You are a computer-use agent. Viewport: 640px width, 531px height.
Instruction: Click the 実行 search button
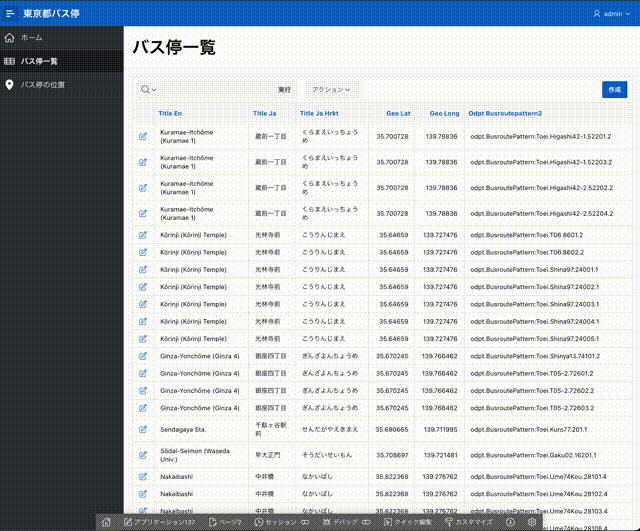point(284,90)
